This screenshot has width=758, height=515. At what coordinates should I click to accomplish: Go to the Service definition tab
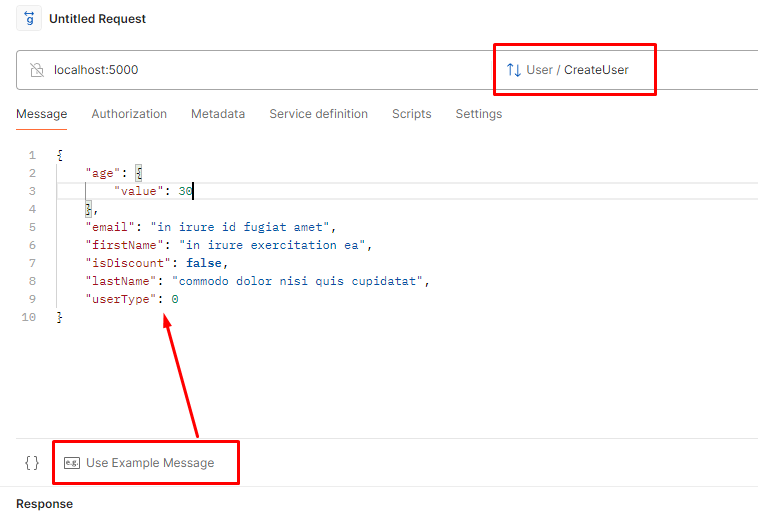coord(319,114)
